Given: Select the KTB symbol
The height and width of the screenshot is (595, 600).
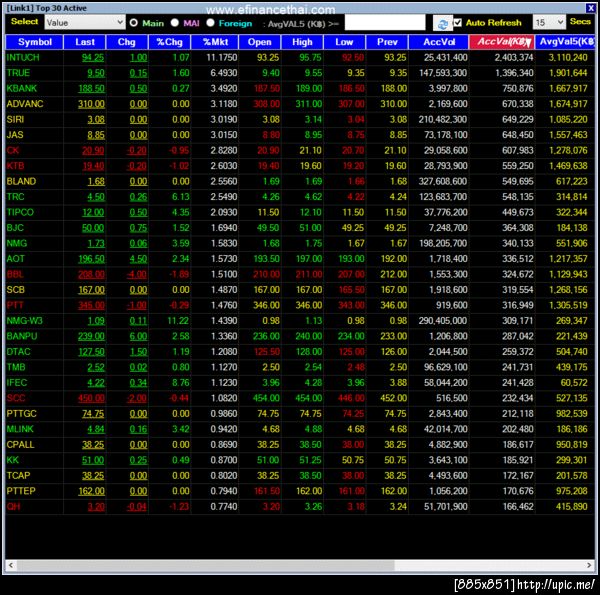Looking at the screenshot, I should click(15, 166).
